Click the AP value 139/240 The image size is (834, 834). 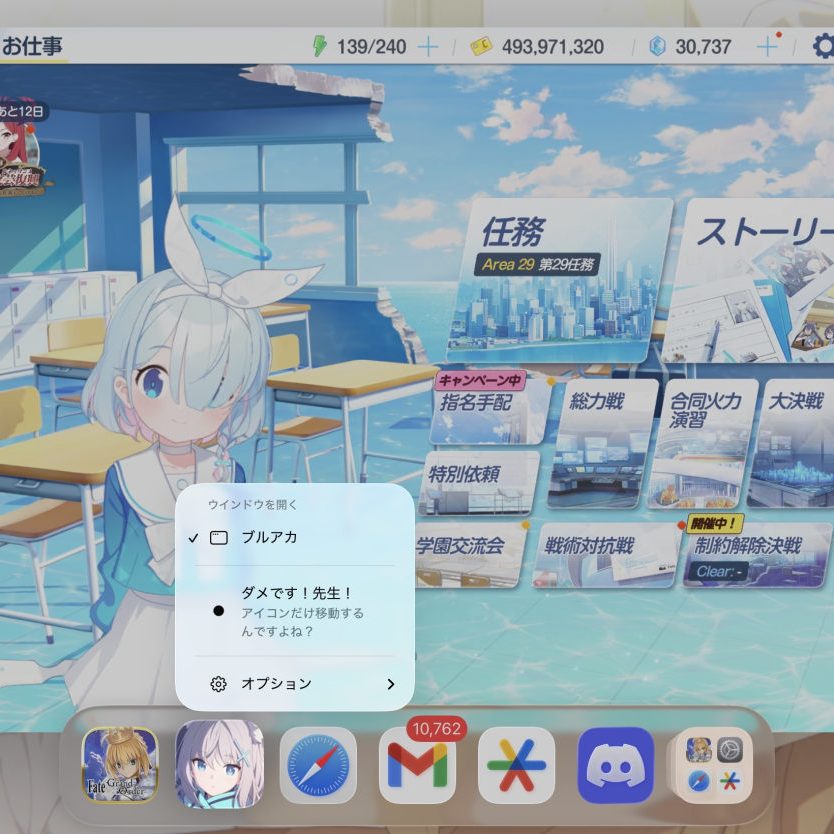point(371,47)
